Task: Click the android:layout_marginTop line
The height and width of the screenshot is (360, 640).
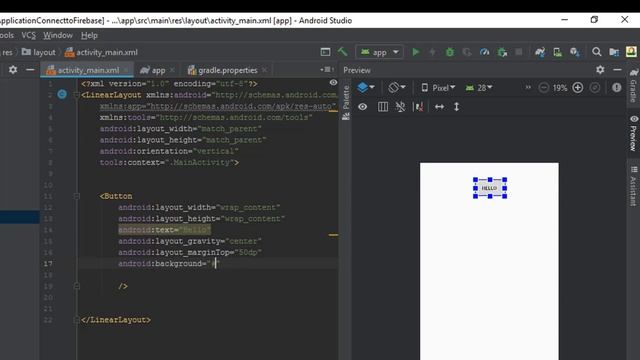Action: [190, 252]
